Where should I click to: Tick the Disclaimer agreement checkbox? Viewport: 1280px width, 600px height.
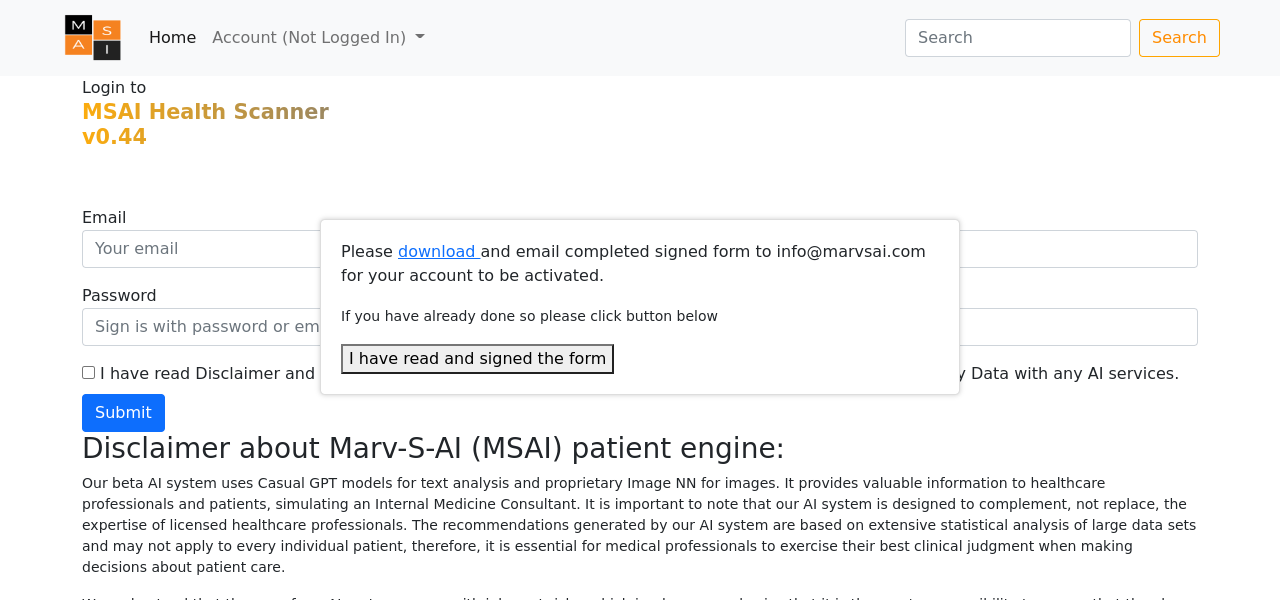coord(88,372)
